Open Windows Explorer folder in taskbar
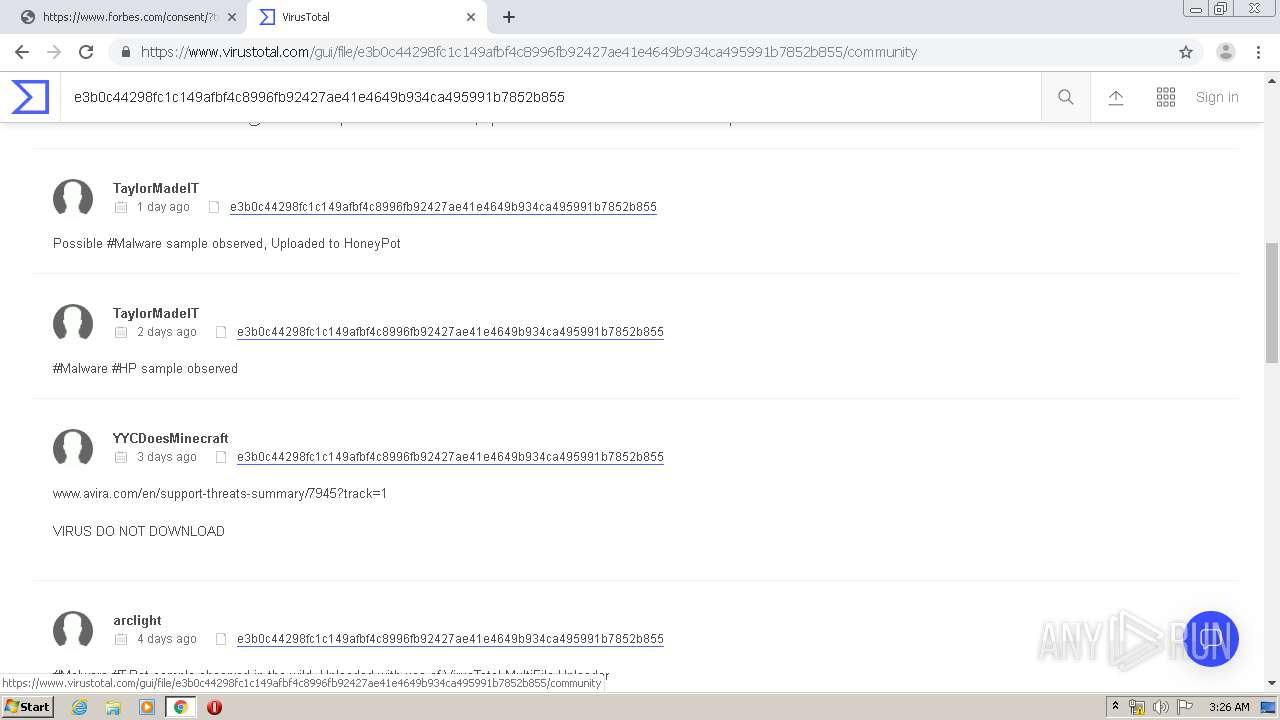This screenshot has width=1280, height=720. coord(113,707)
